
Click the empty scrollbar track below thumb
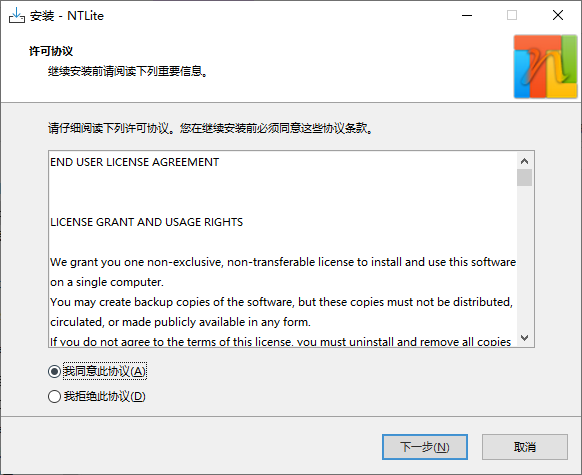(x=524, y=258)
